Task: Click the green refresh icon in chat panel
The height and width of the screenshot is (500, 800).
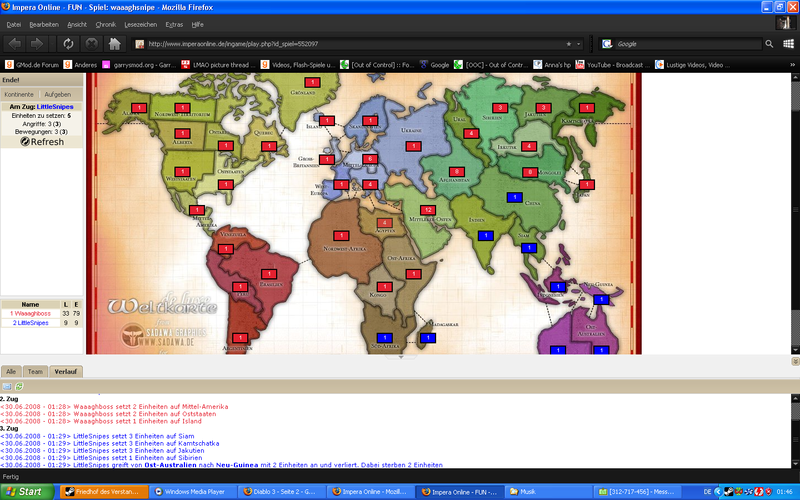Action: point(19,387)
